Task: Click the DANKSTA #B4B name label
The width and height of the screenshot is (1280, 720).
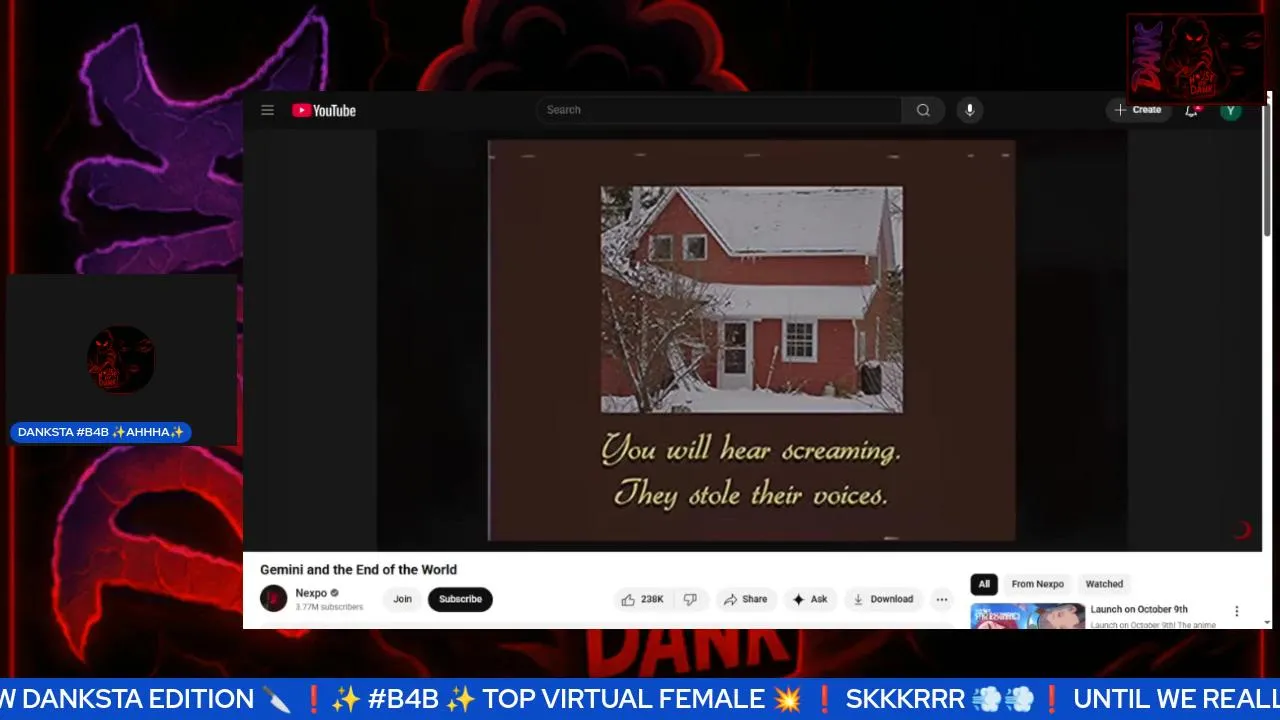Action: pyautogui.click(x=101, y=432)
